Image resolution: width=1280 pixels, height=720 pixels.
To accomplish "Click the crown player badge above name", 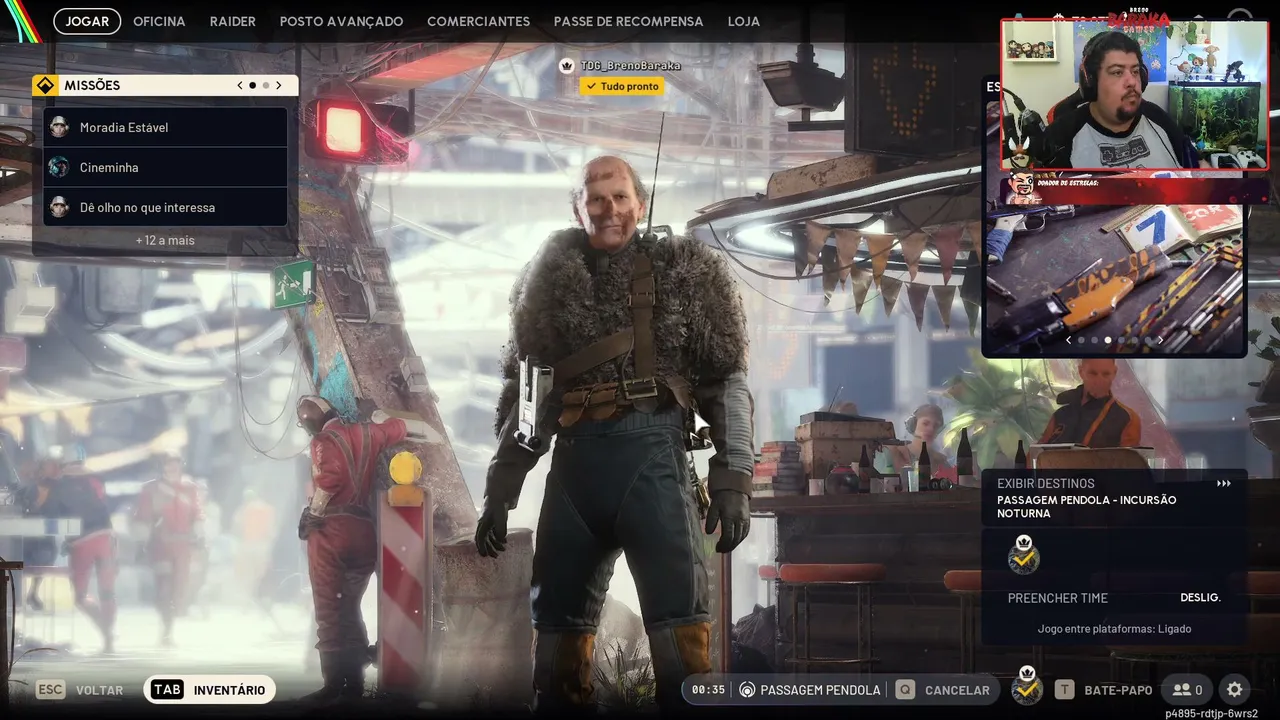I will (567, 66).
